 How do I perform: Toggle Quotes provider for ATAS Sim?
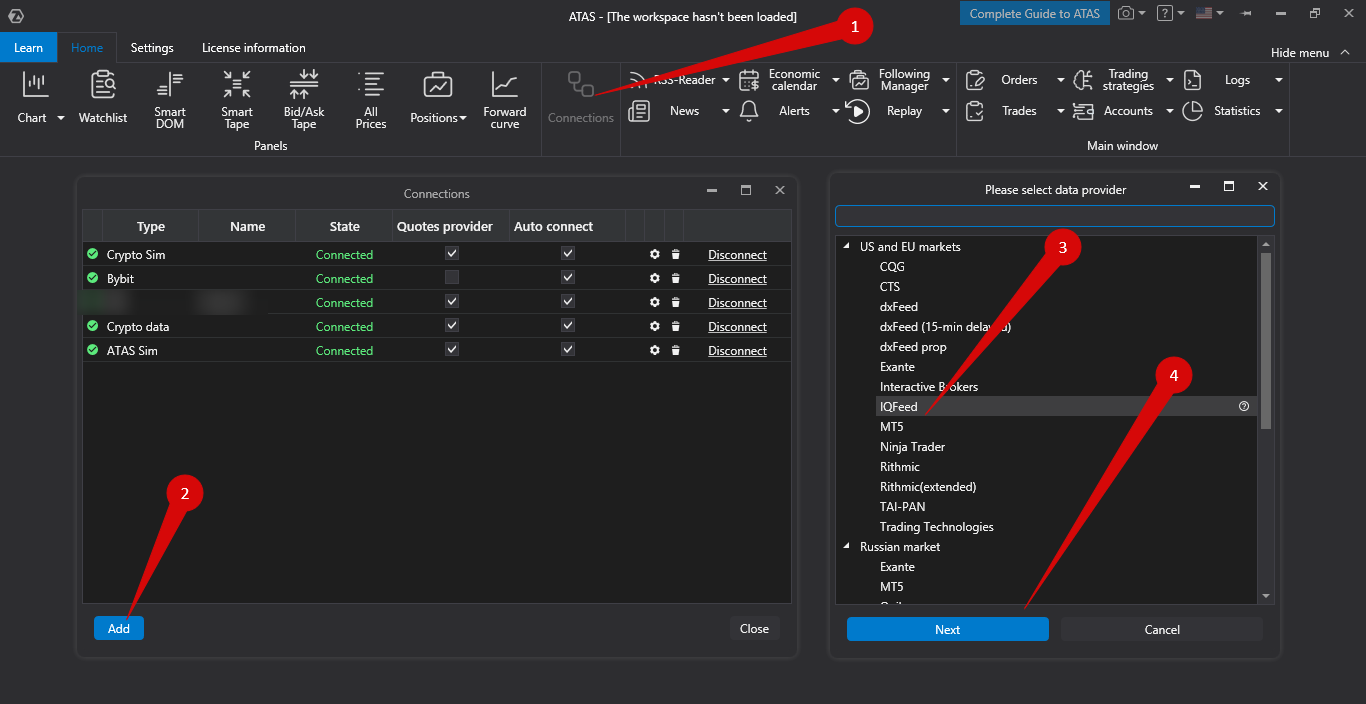452,350
